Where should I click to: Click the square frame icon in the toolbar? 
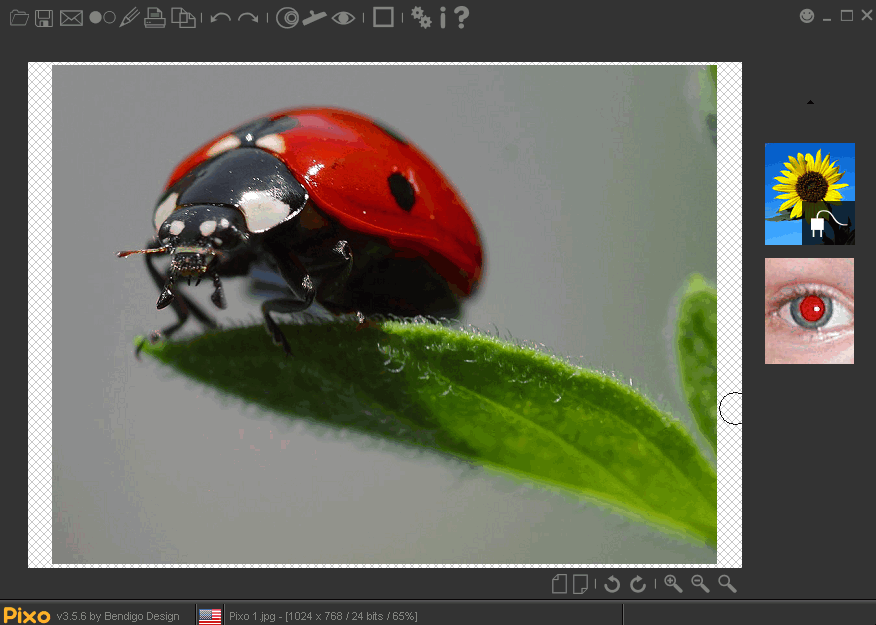383,17
